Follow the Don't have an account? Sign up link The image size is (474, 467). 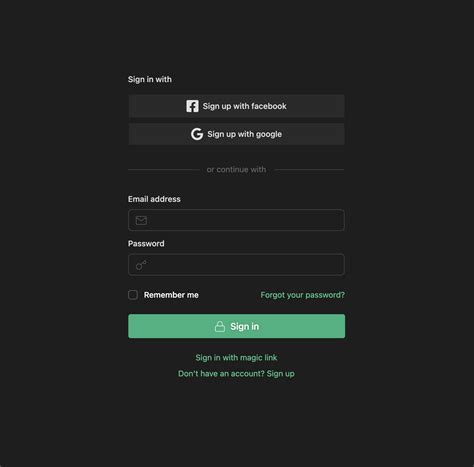(x=236, y=374)
